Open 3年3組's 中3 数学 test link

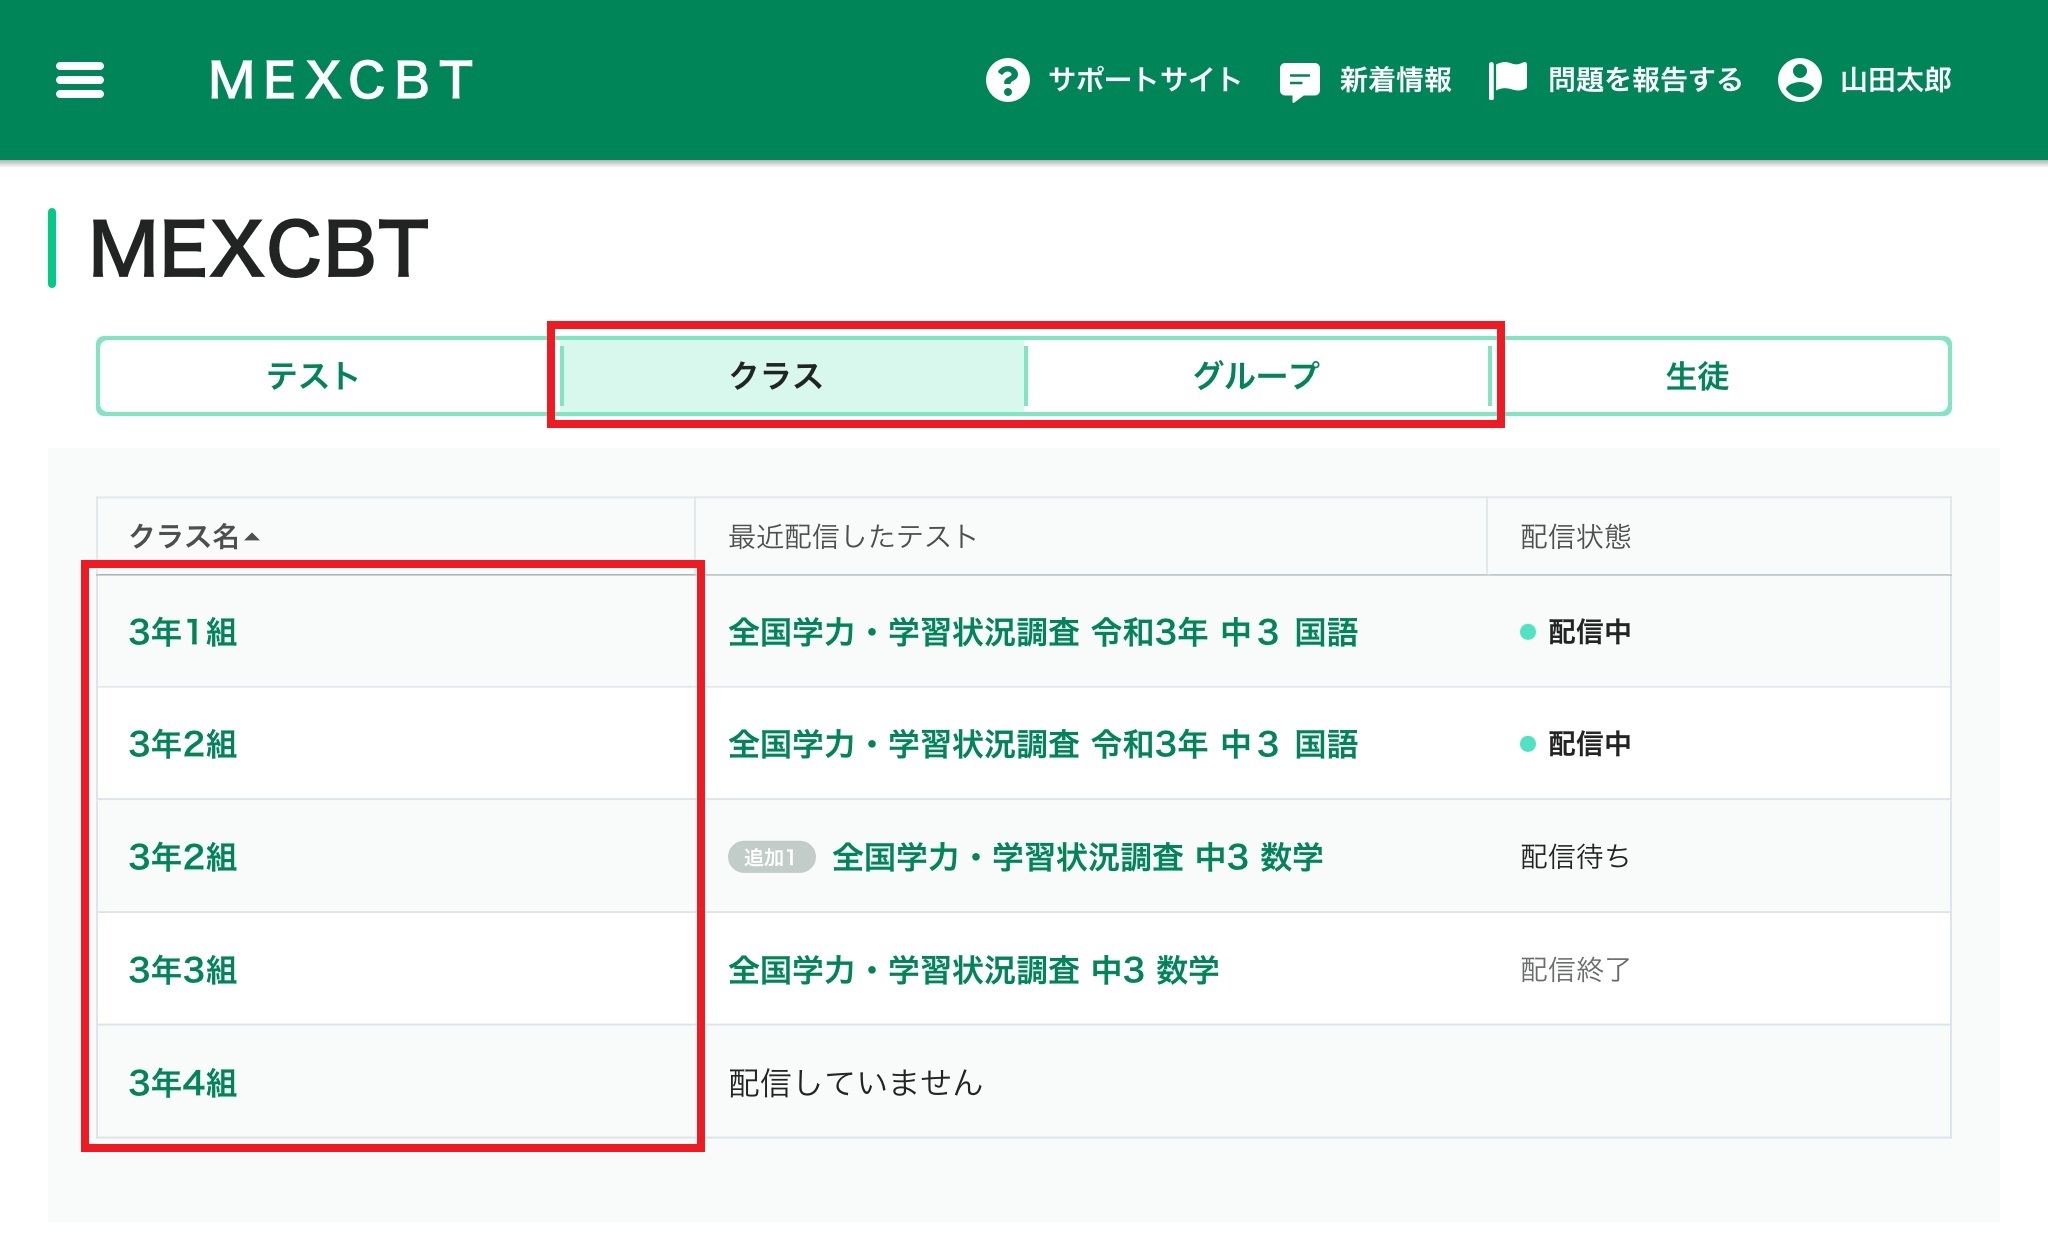[973, 970]
